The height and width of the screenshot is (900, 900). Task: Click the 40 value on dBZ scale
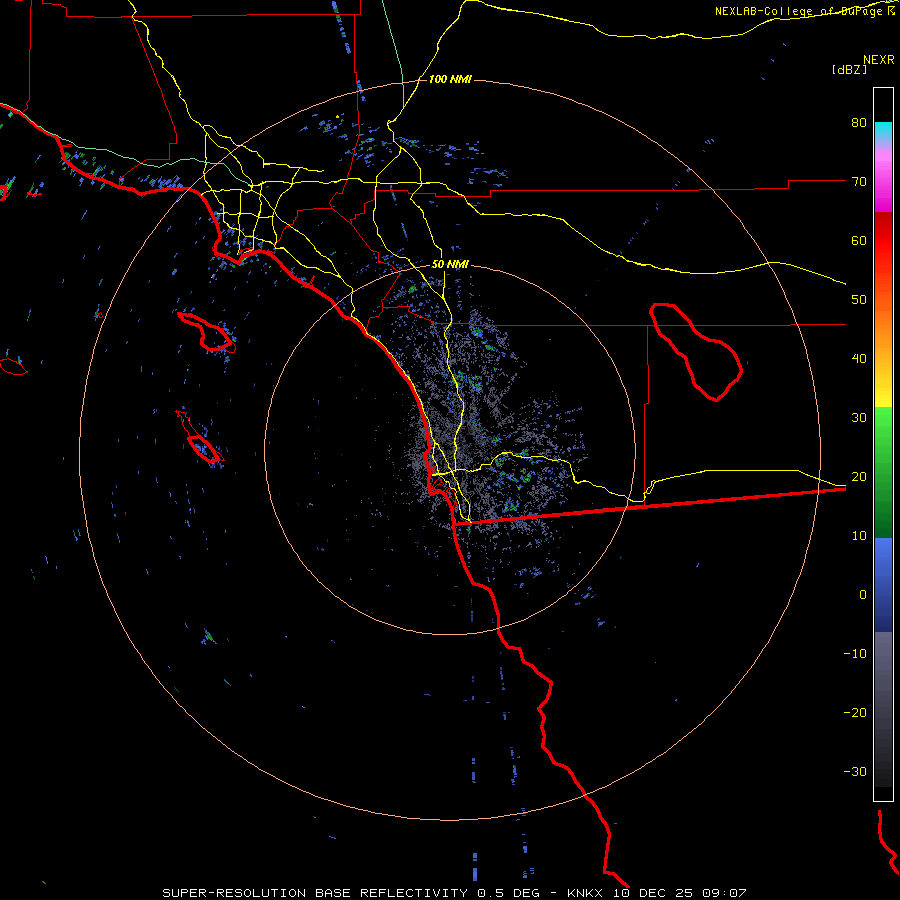pos(859,359)
